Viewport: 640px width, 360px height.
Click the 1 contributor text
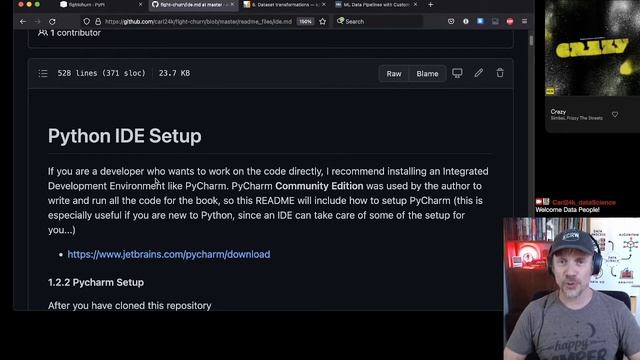75,33
